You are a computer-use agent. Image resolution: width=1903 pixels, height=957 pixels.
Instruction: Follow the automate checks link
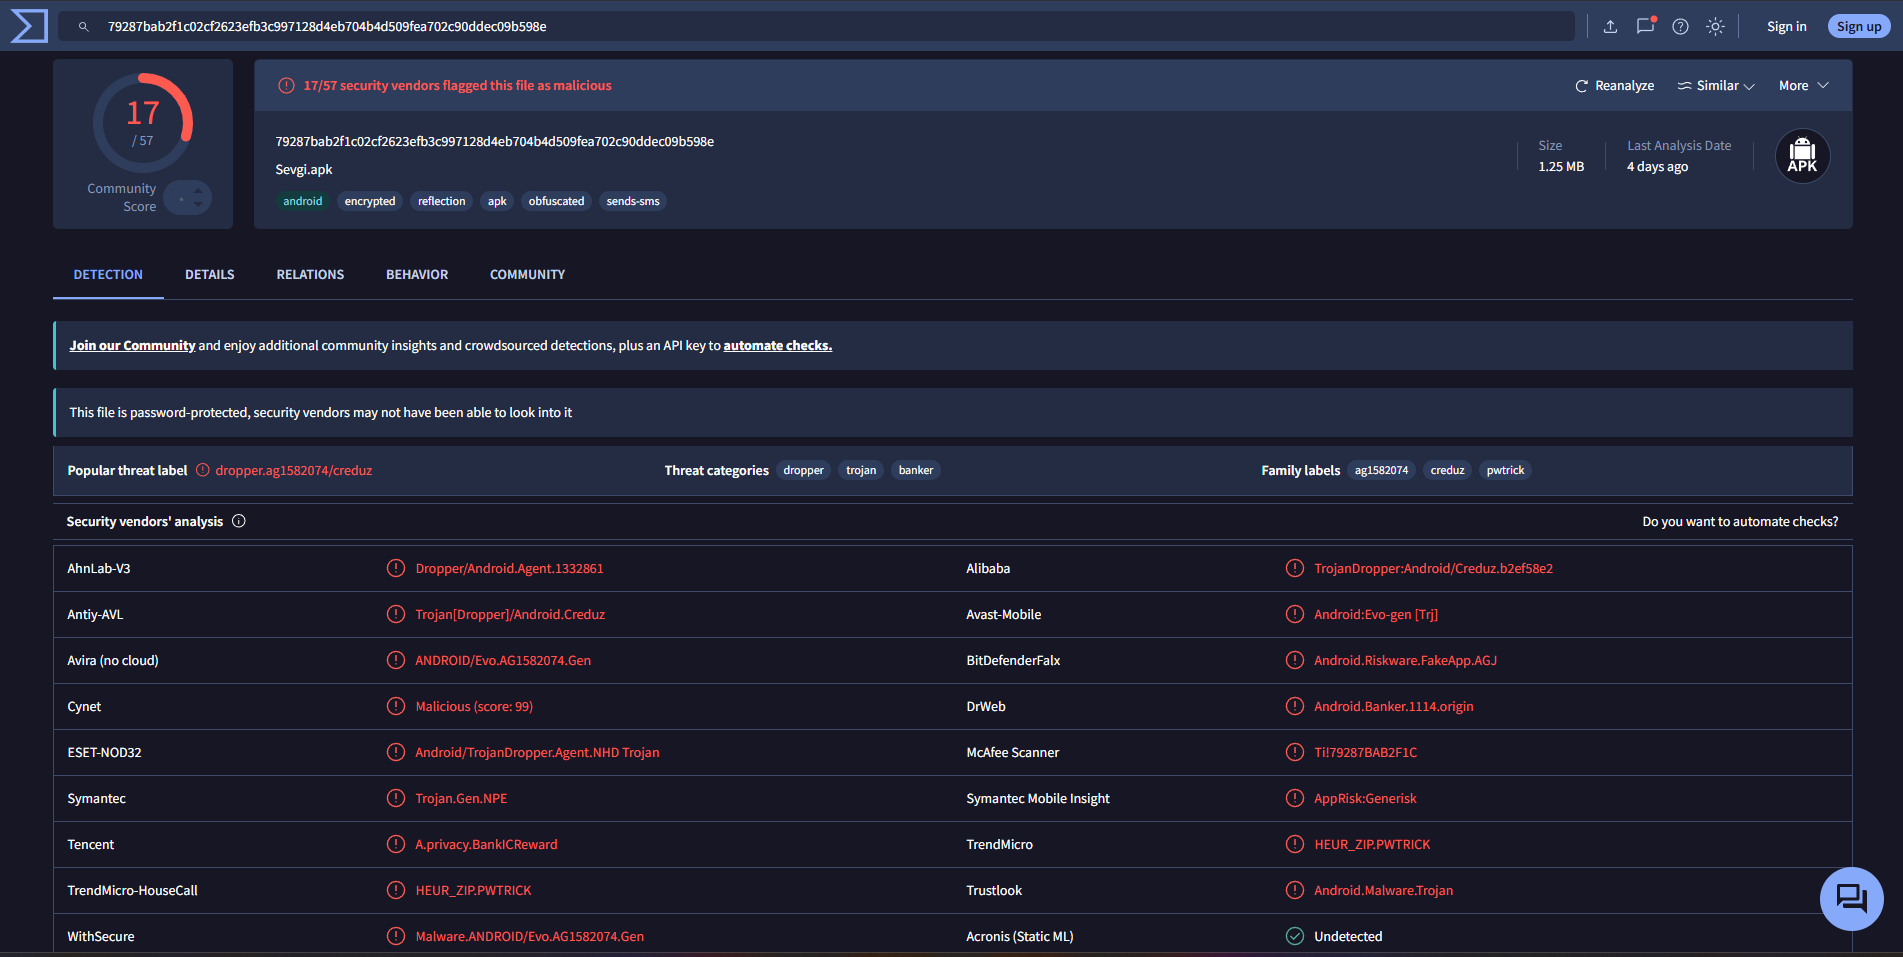(777, 346)
